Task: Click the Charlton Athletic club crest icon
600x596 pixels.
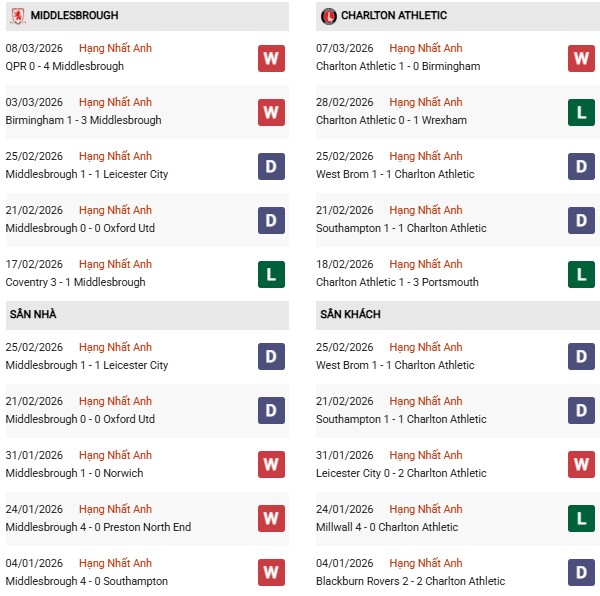Action: (x=329, y=16)
